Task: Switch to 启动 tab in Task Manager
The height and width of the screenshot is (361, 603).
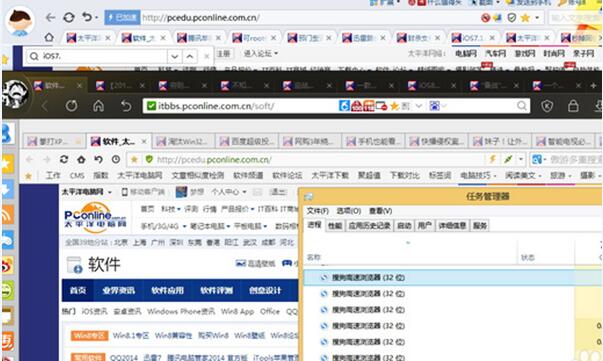Action: pos(404,226)
